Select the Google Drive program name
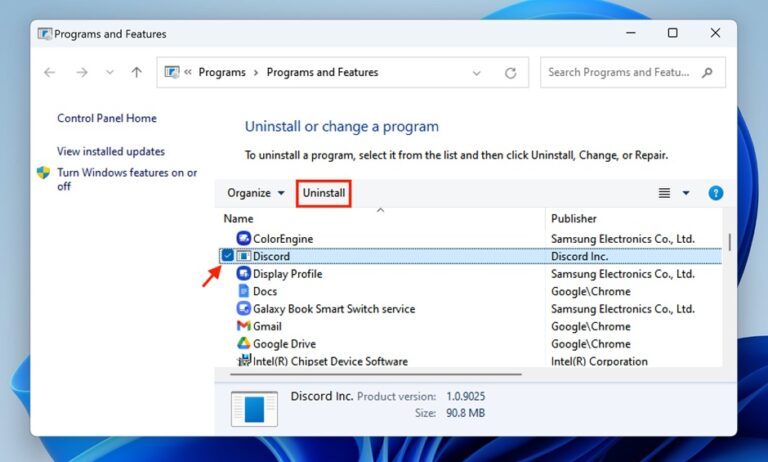 pos(284,344)
